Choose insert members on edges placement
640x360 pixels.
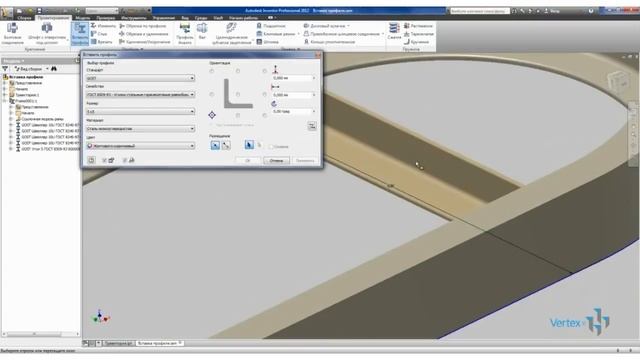(215, 145)
